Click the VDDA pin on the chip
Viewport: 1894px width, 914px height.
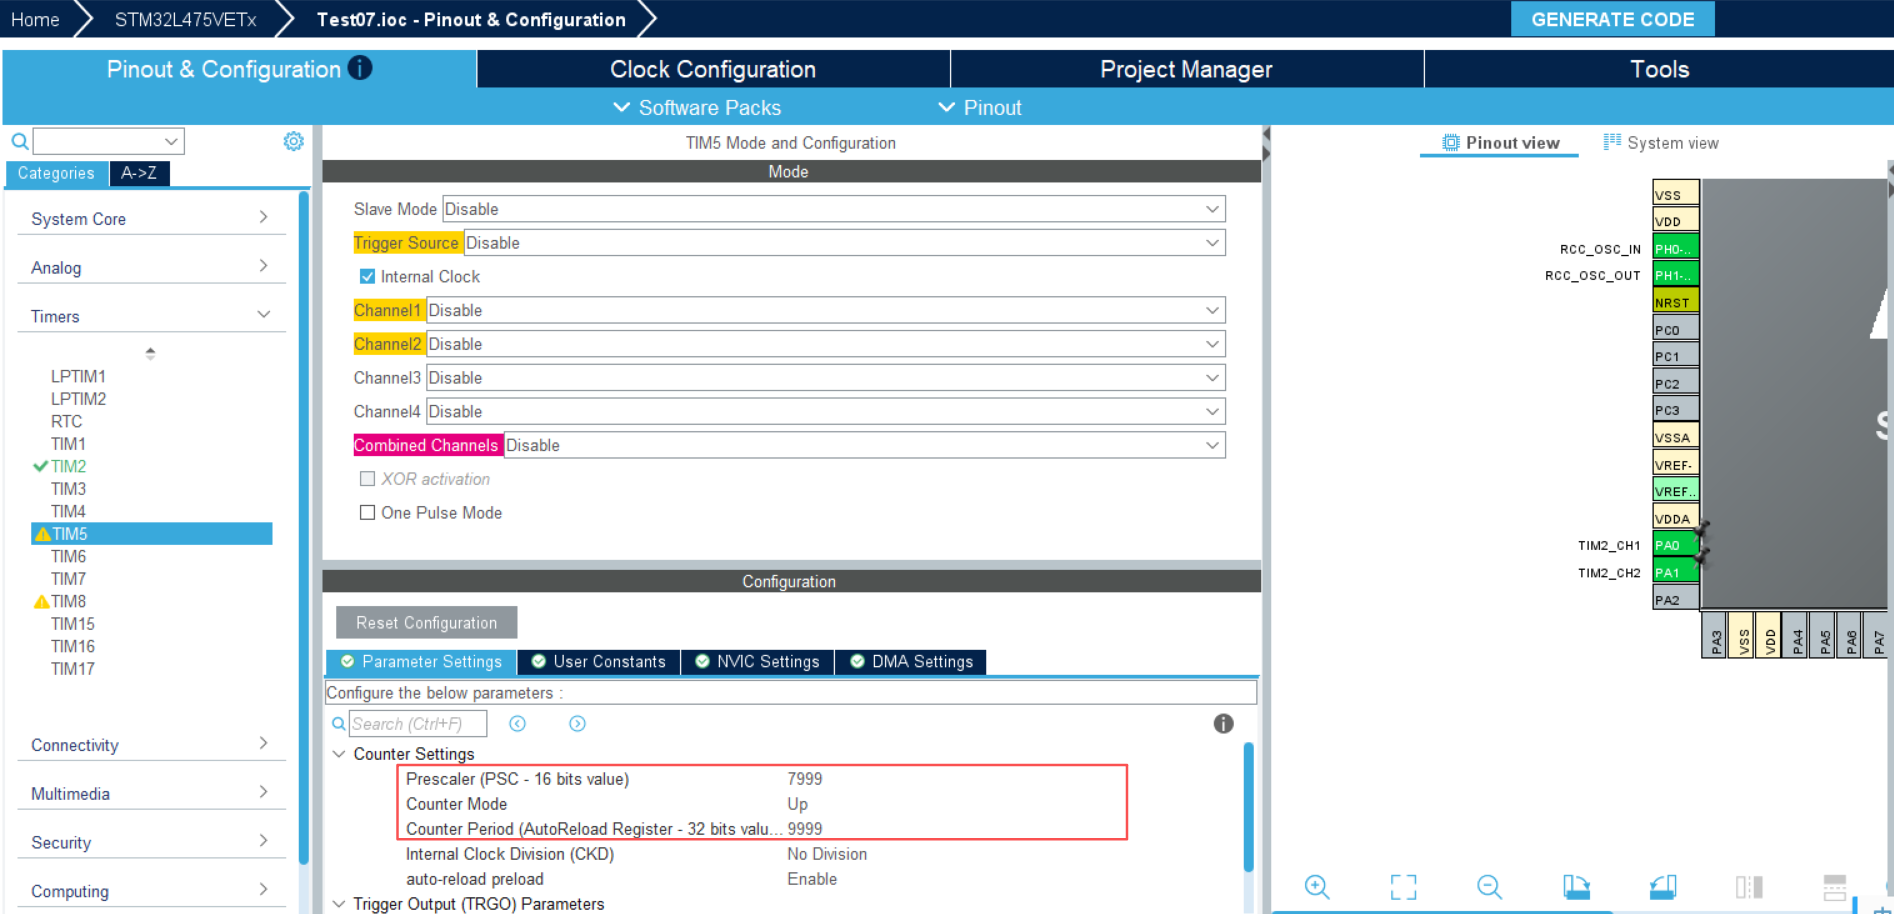tap(1675, 518)
